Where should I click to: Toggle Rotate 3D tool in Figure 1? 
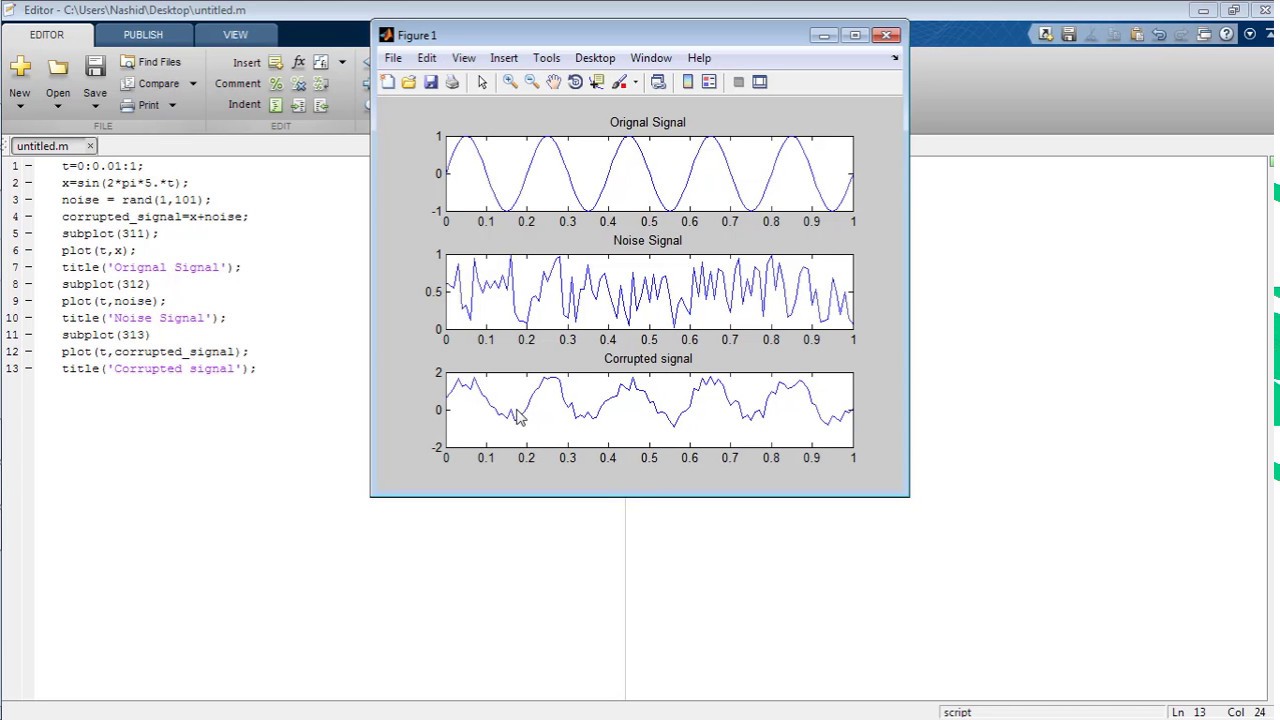[576, 82]
